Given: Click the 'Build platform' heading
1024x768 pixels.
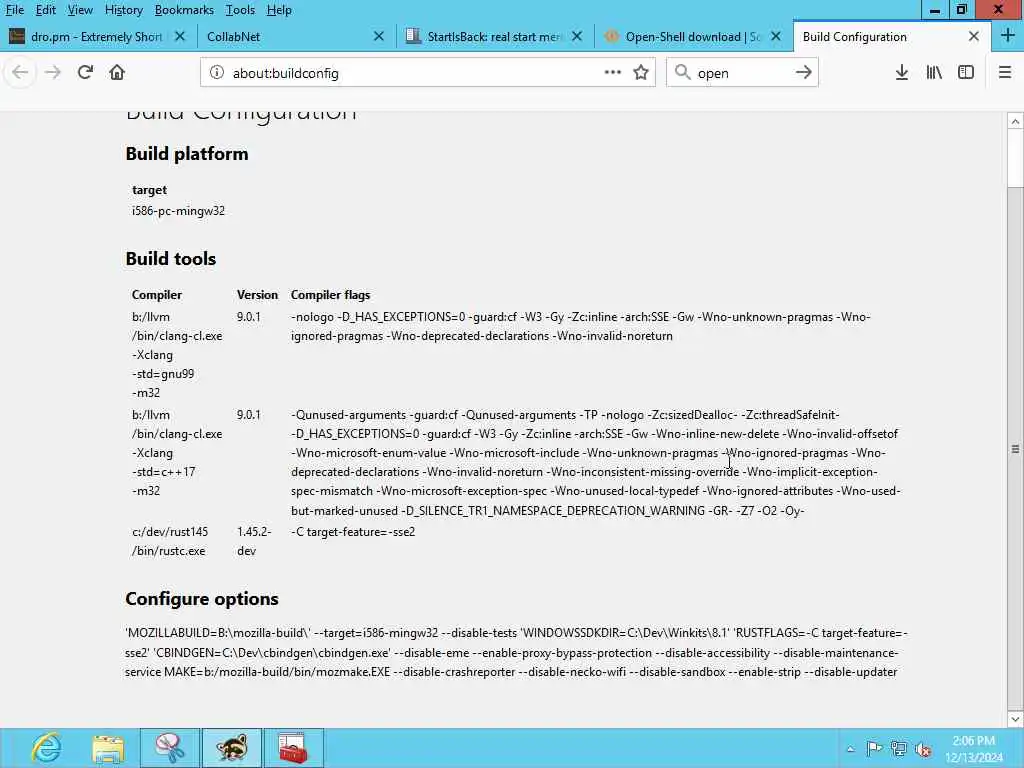Looking at the screenshot, I should click(x=187, y=153).
